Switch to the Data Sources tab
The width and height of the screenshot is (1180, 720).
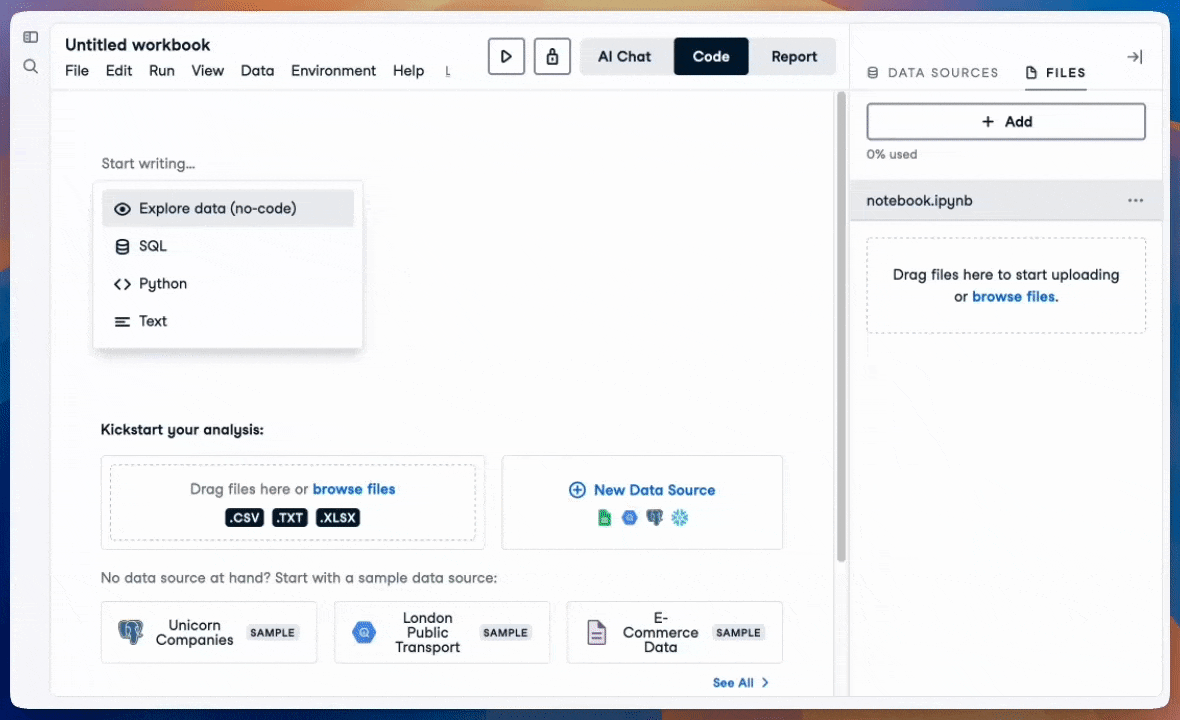(x=932, y=73)
